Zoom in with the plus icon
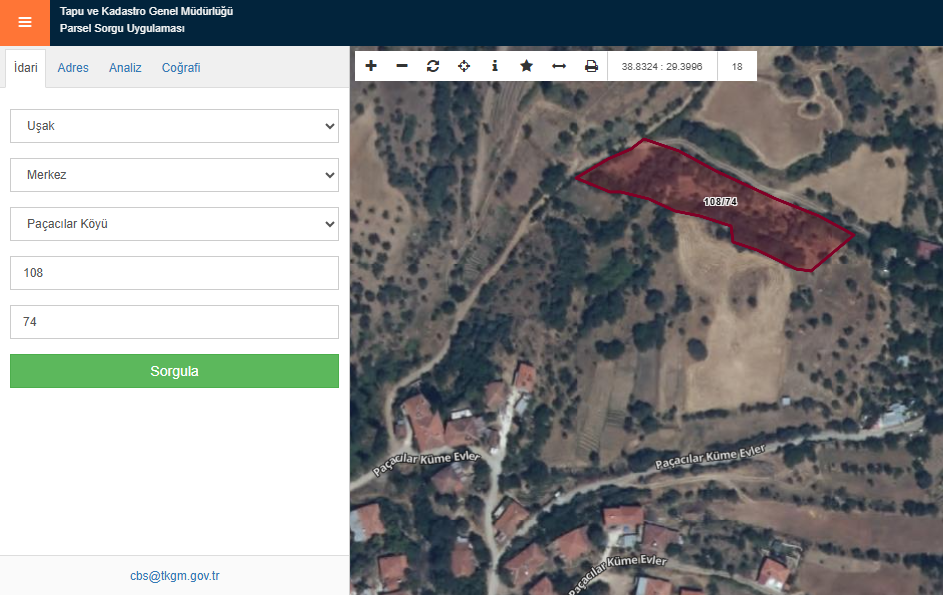 point(371,66)
